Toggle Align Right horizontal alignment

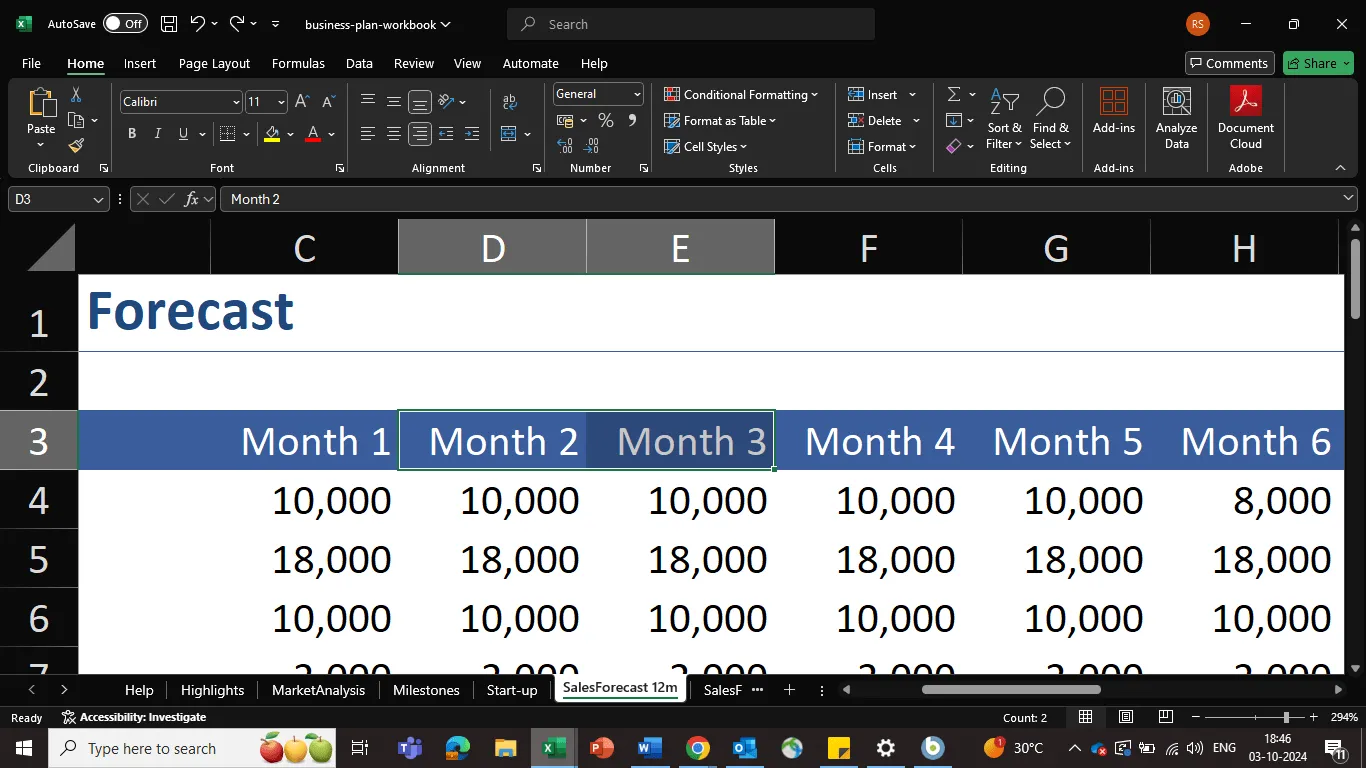coord(420,134)
